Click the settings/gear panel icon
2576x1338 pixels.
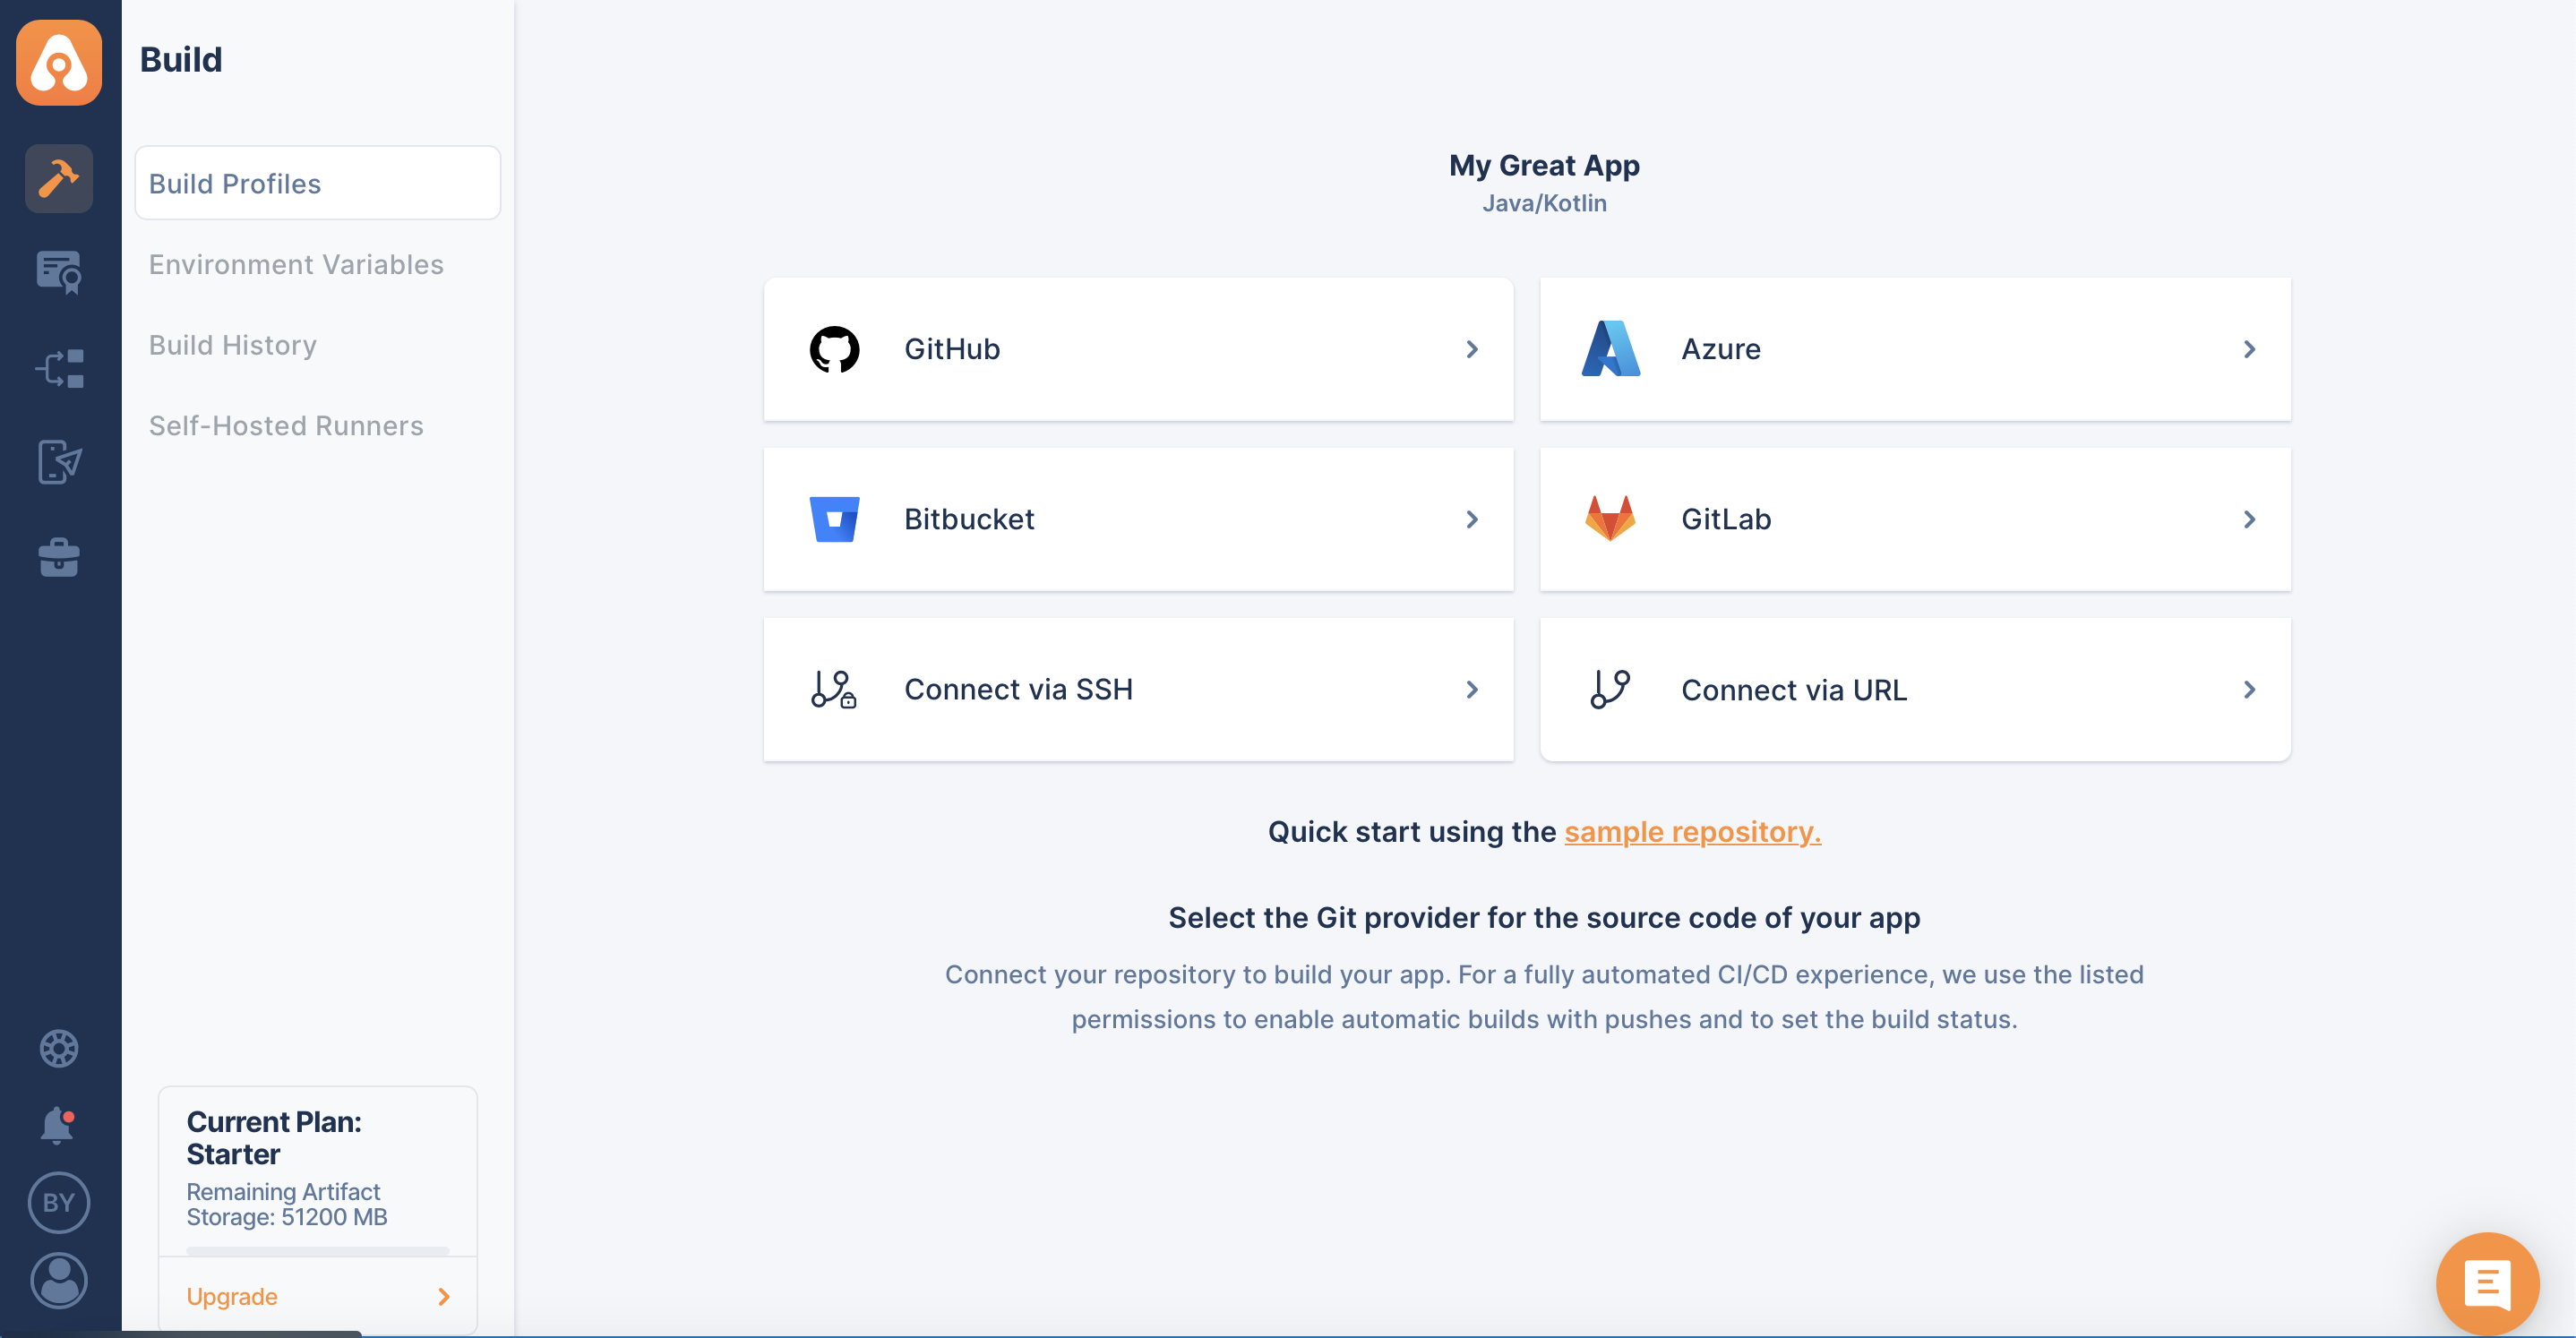pos(60,1048)
